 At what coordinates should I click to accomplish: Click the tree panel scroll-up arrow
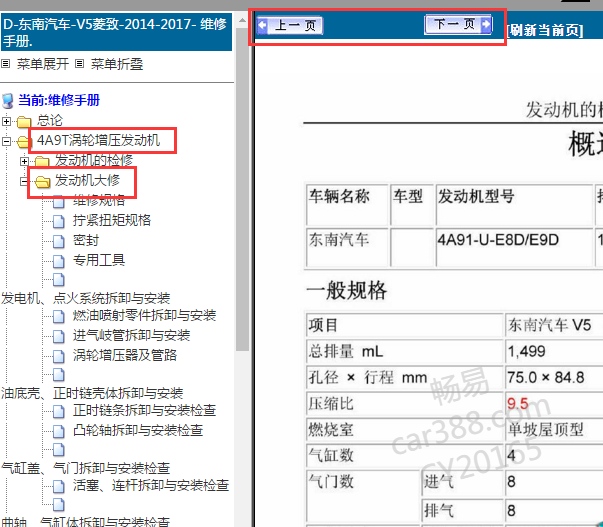[242, 20]
